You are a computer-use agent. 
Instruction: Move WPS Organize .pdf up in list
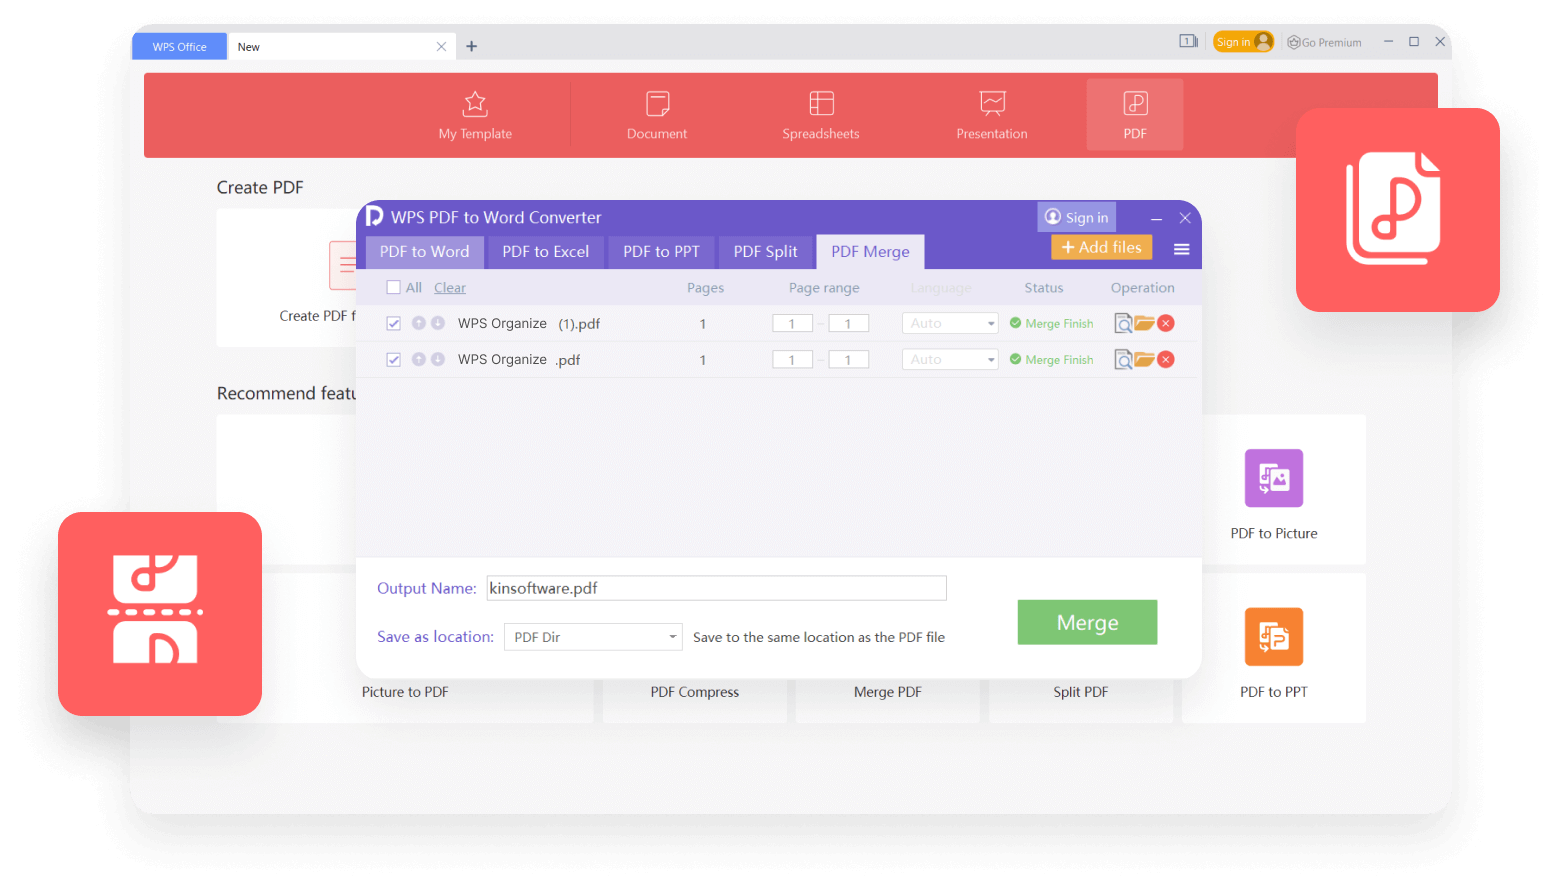click(419, 359)
